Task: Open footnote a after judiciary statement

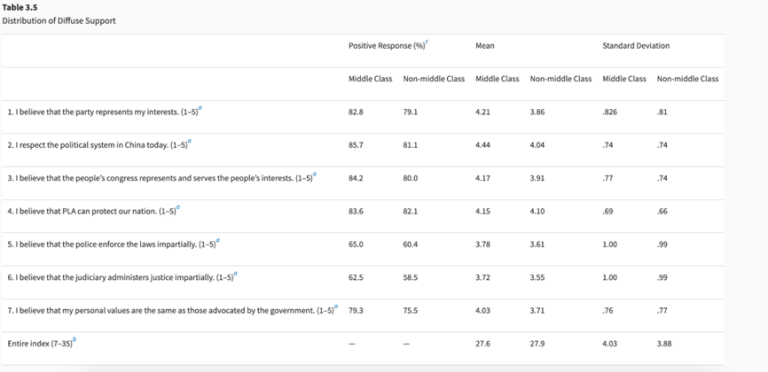Action: tap(236, 274)
